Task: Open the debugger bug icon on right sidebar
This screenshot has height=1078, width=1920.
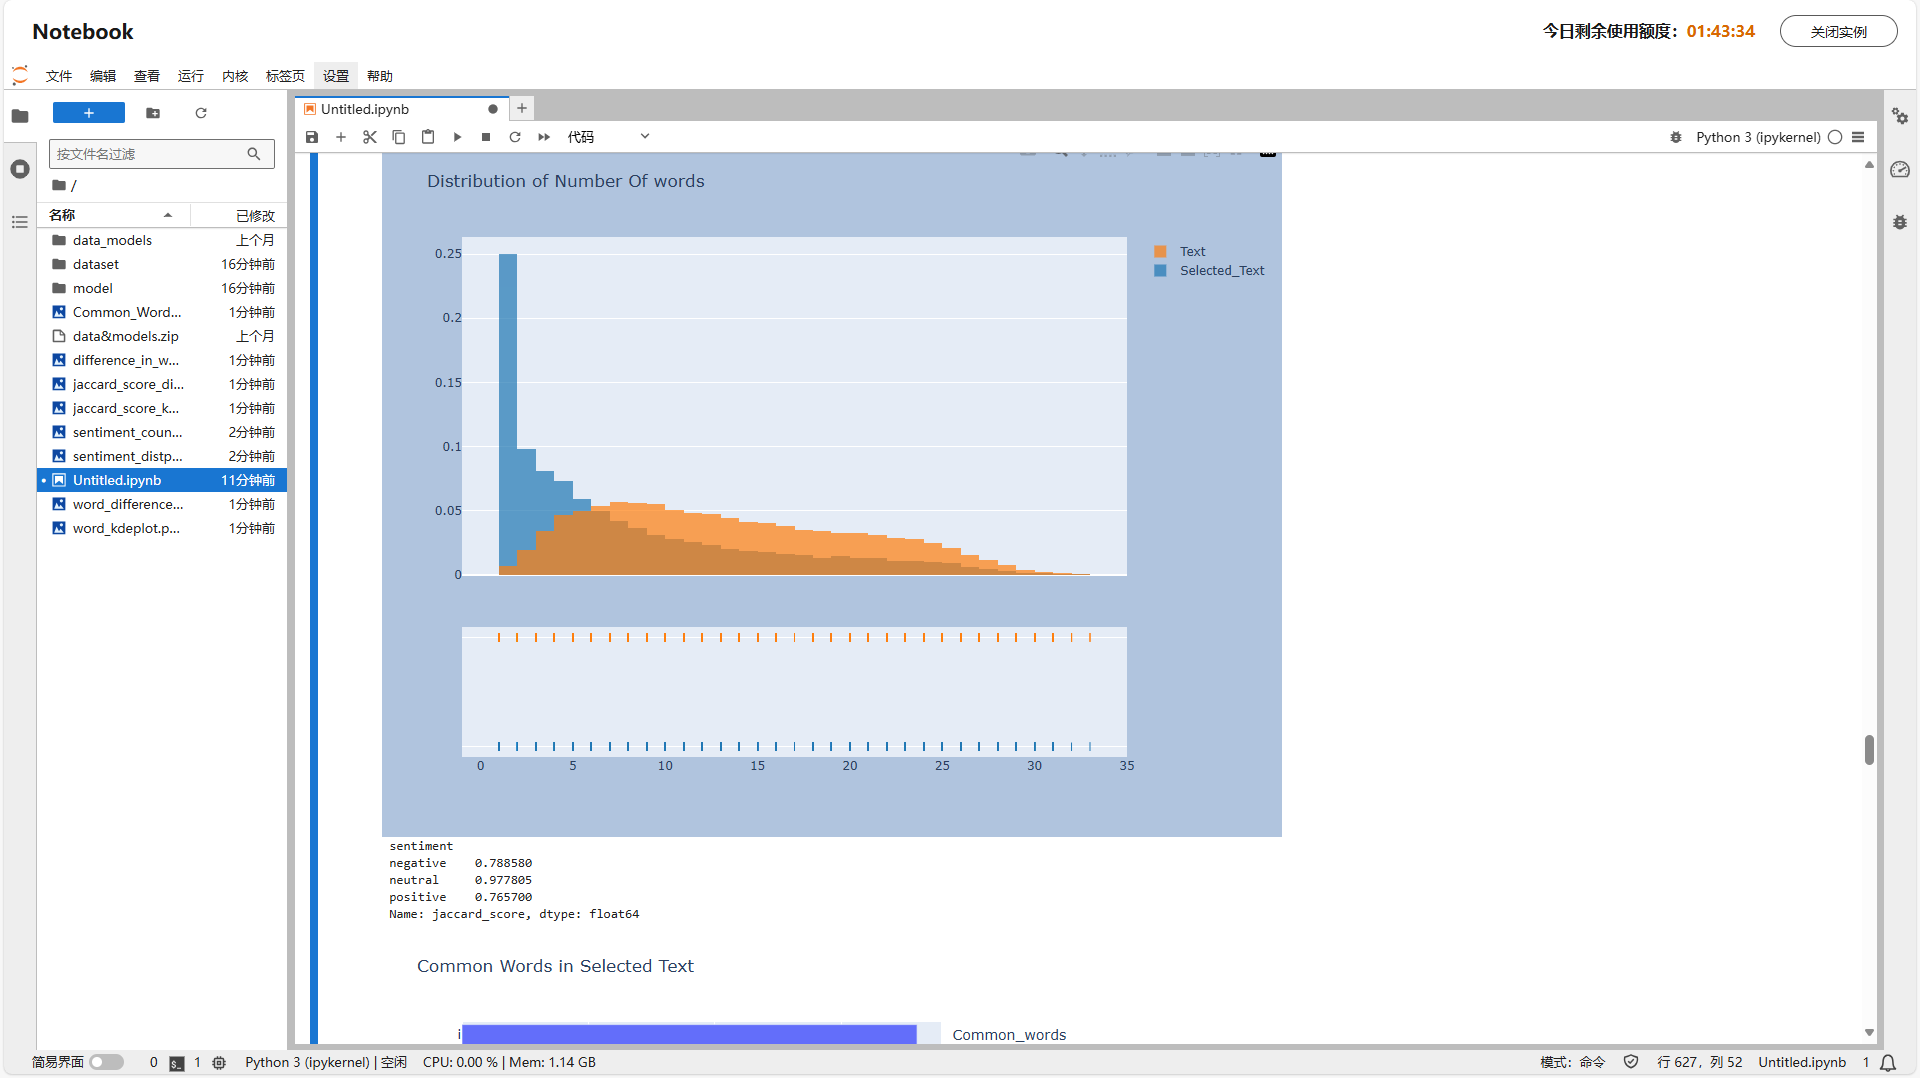Action: [1900, 222]
